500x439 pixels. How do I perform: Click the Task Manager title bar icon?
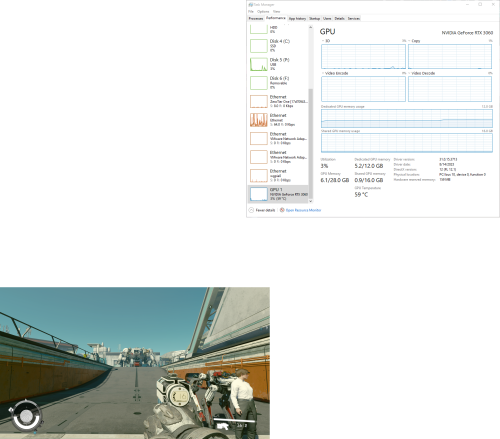(251, 5)
